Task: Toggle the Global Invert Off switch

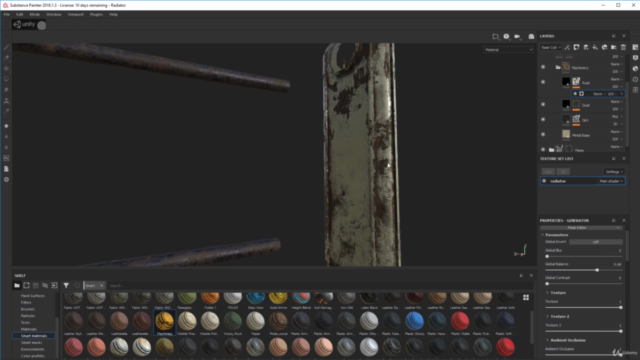Action: (x=596, y=242)
